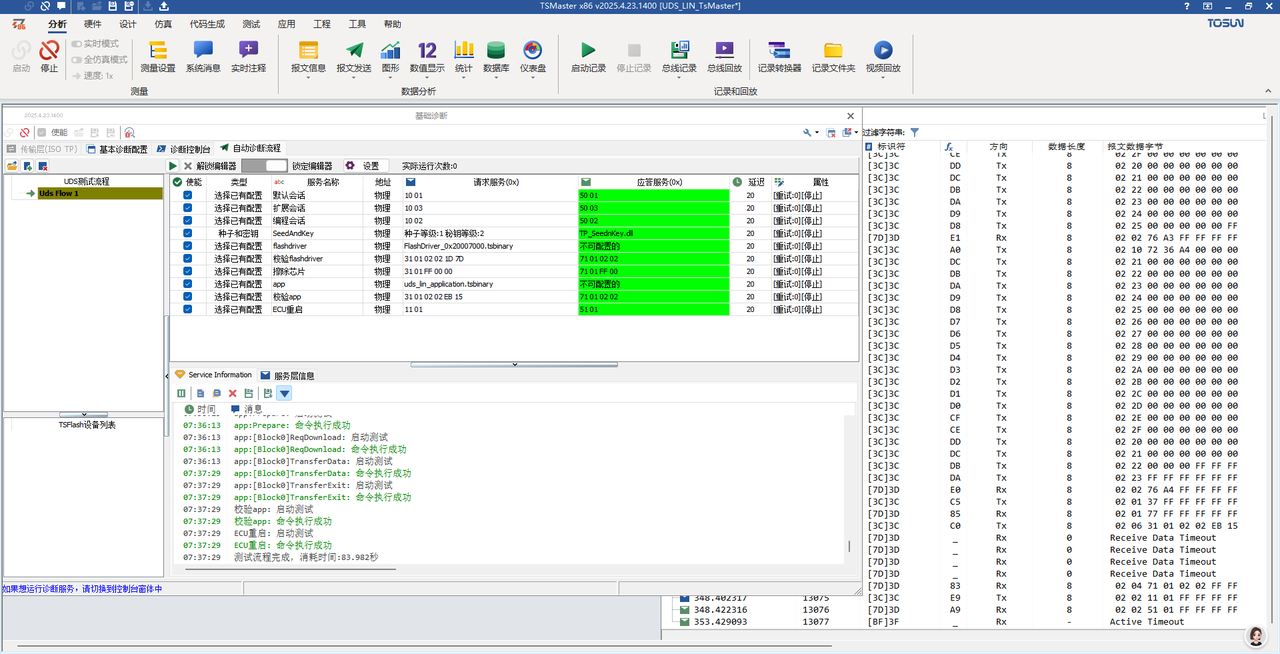Click the add-flow icon above UDS flow tree

pos(27,165)
